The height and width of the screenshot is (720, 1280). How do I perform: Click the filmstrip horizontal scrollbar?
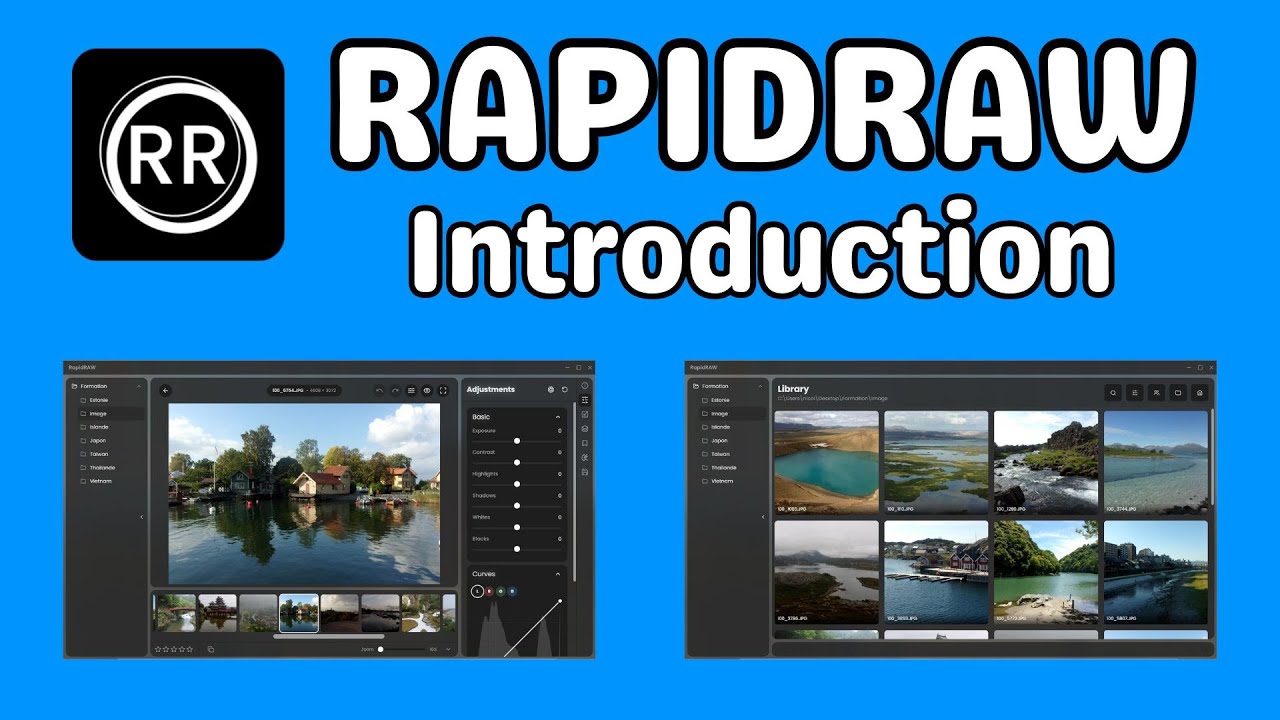pos(328,636)
